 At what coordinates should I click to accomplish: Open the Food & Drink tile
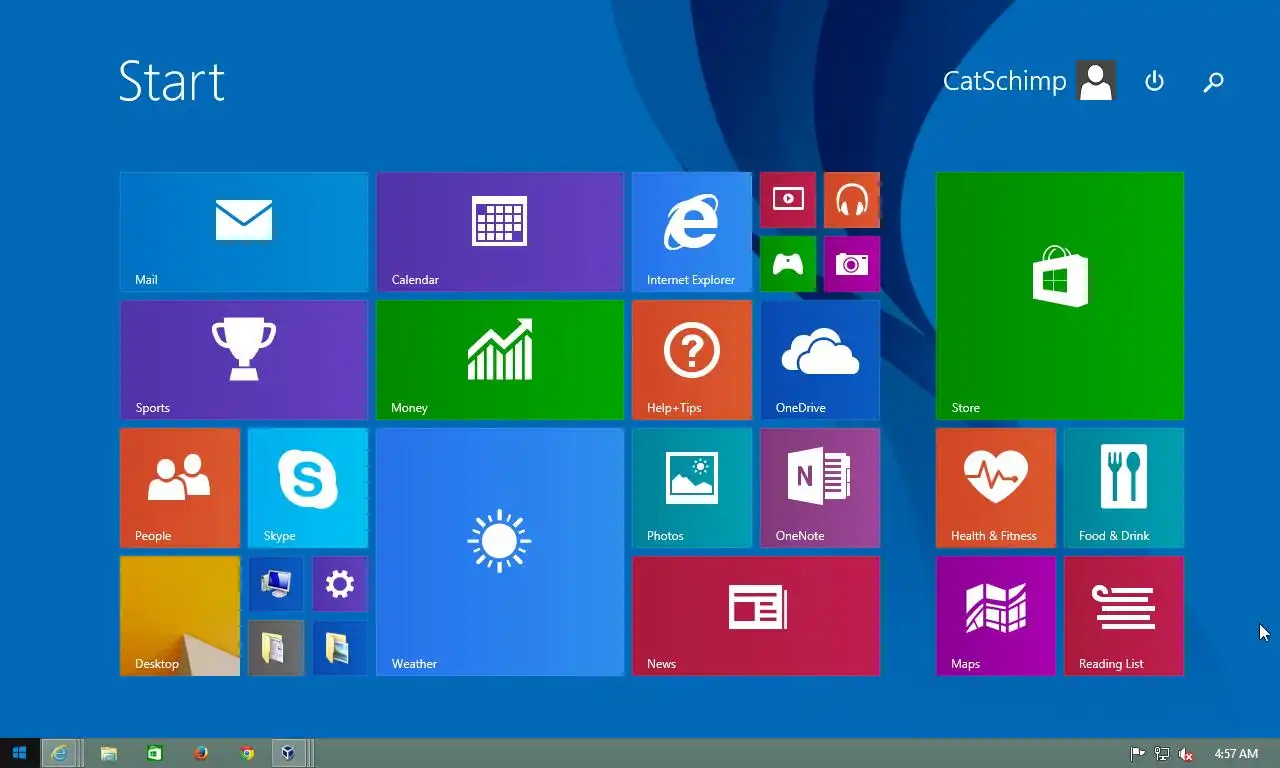[x=1124, y=488]
